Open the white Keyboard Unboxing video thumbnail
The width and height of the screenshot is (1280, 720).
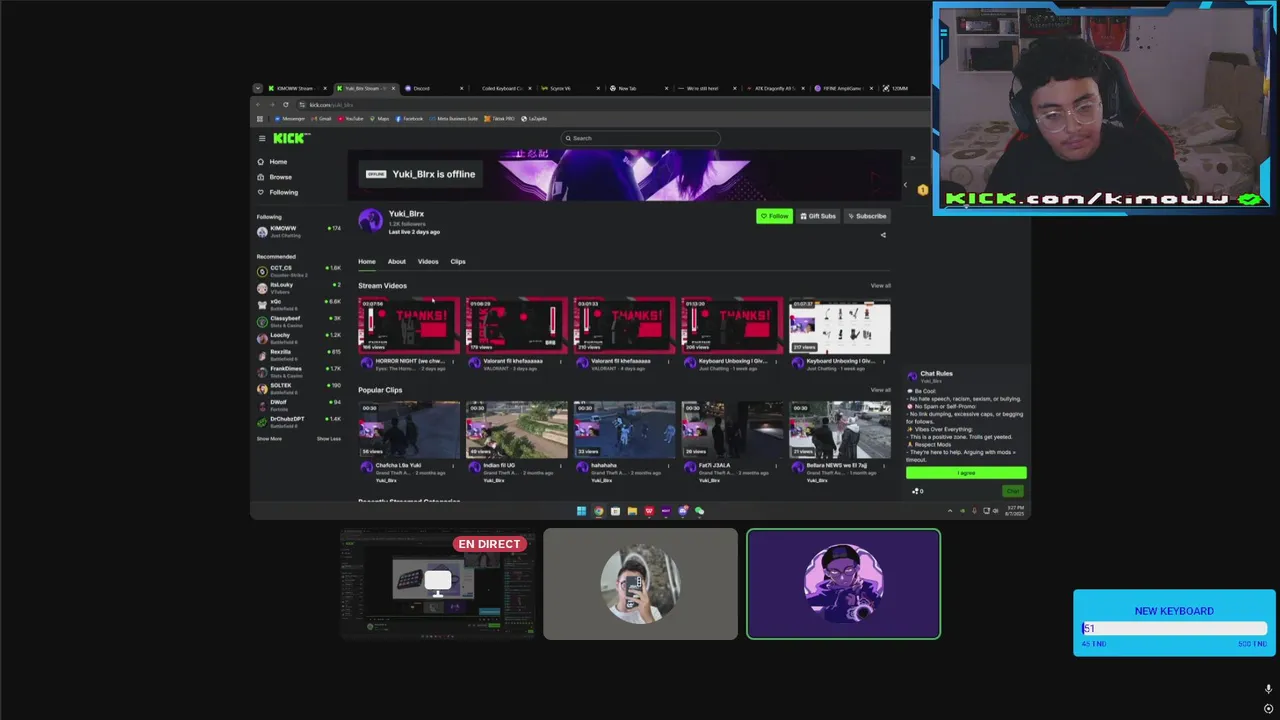pyautogui.click(x=840, y=325)
